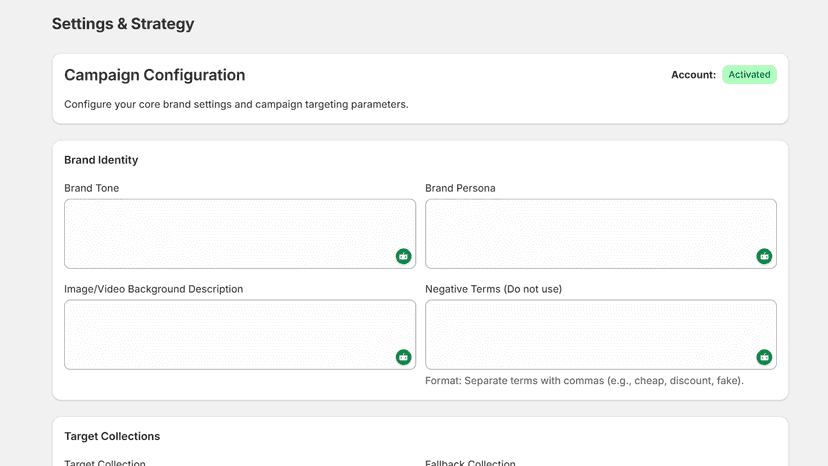
Task: Click the AI bot icon in Brand Persona field
Action: [x=764, y=256]
